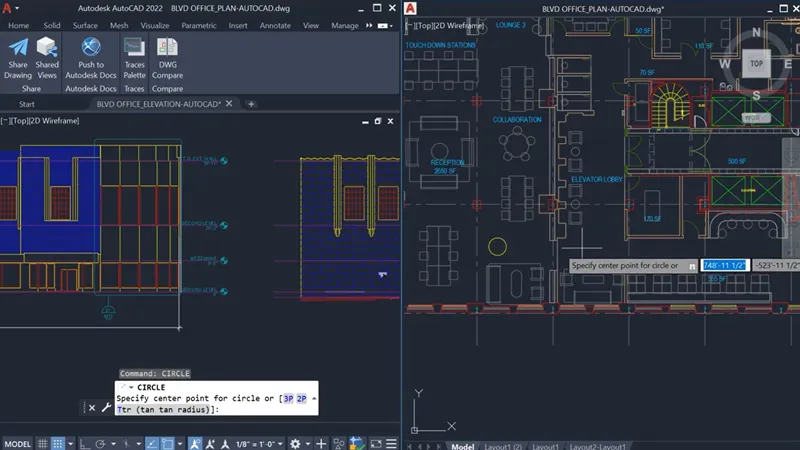Click the N compass direction on ViewCube
Image resolution: width=800 pixels, height=450 pixels.
click(x=756, y=33)
